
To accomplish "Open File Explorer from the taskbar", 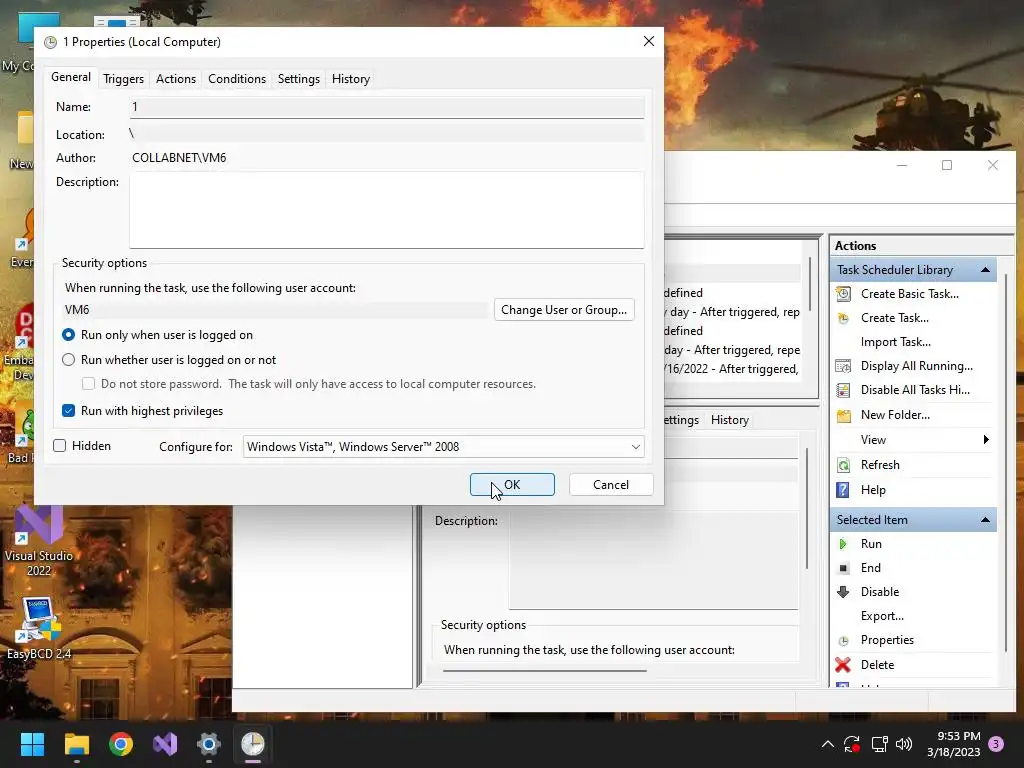I will point(76,744).
